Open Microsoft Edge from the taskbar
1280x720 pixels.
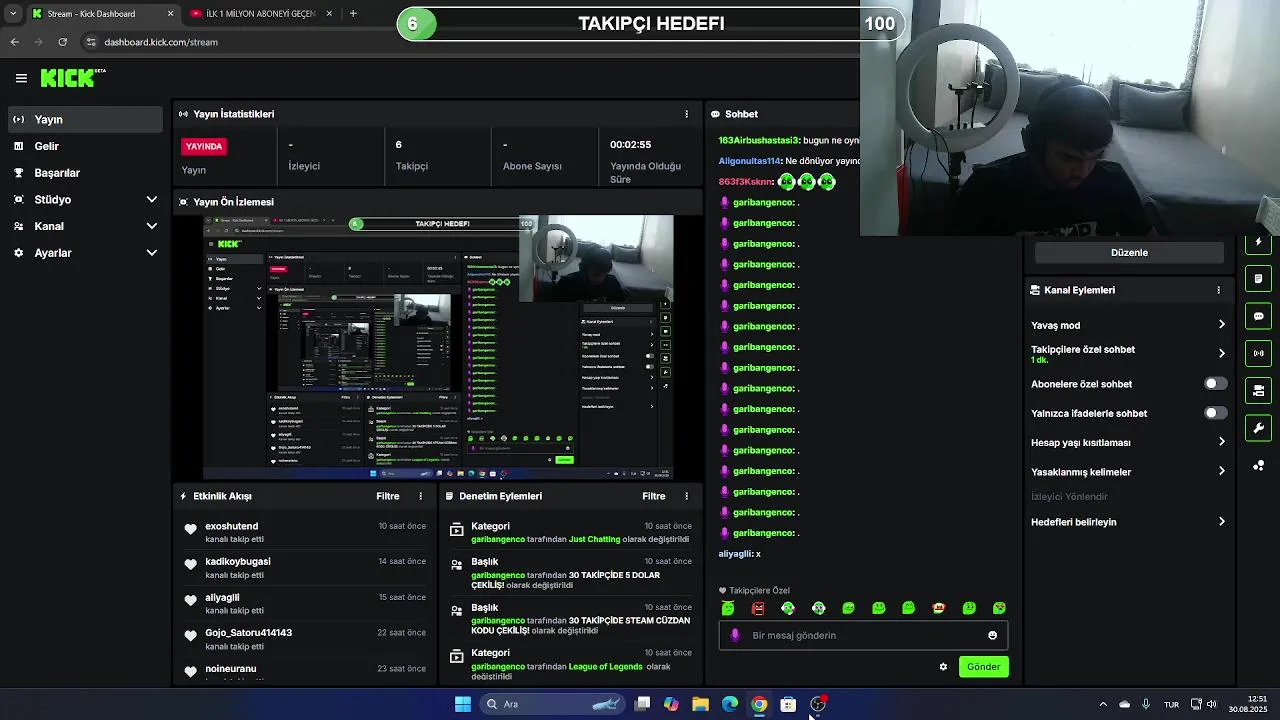pos(730,704)
